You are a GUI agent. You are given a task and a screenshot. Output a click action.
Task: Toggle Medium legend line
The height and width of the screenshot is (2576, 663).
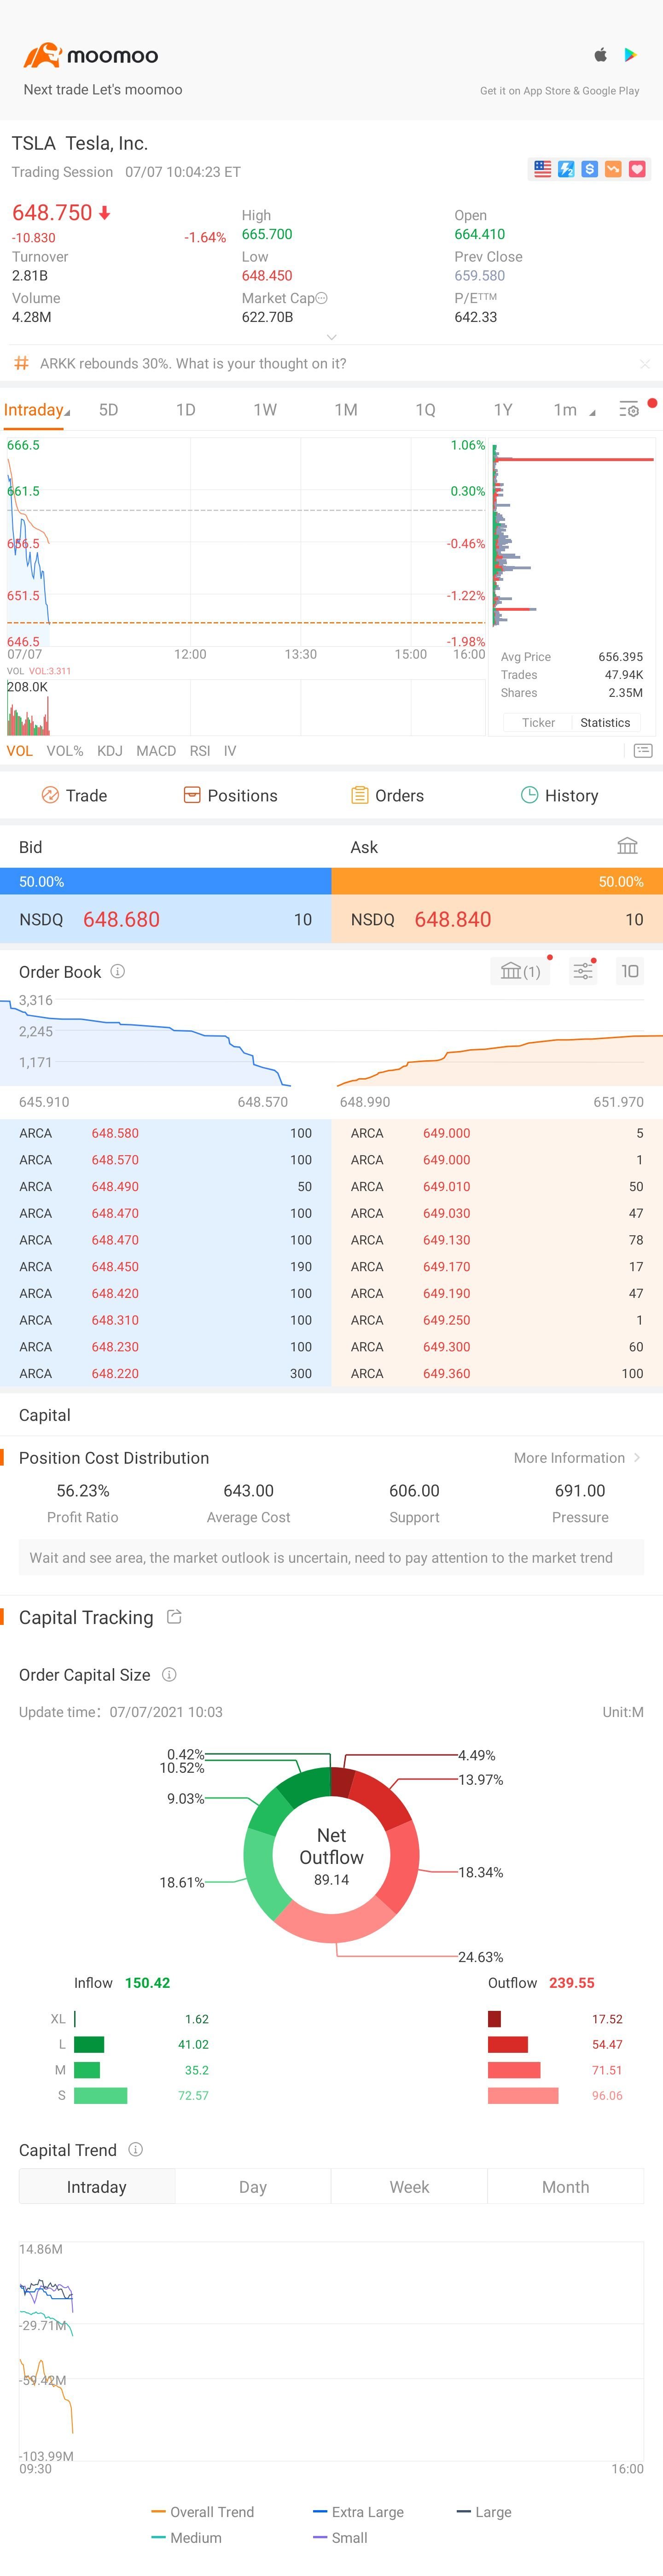pyautogui.click(x=187, y=2538)
